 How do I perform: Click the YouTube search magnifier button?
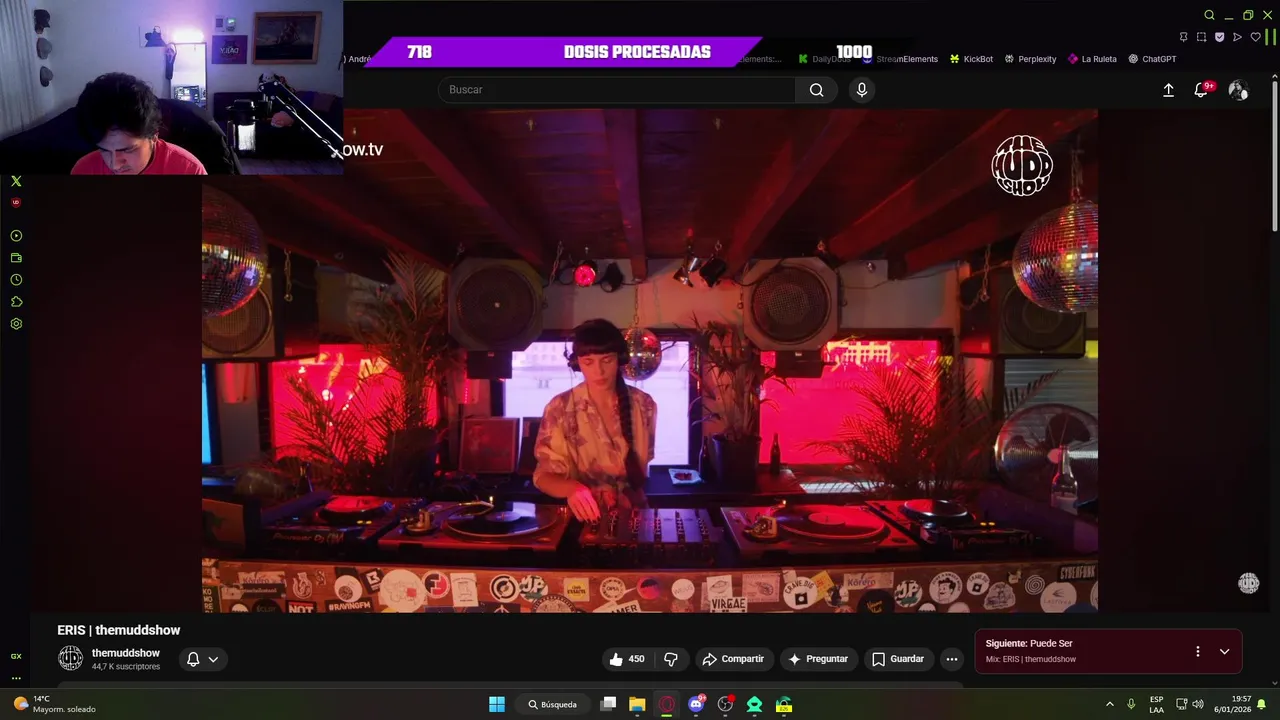pos(817,90)
